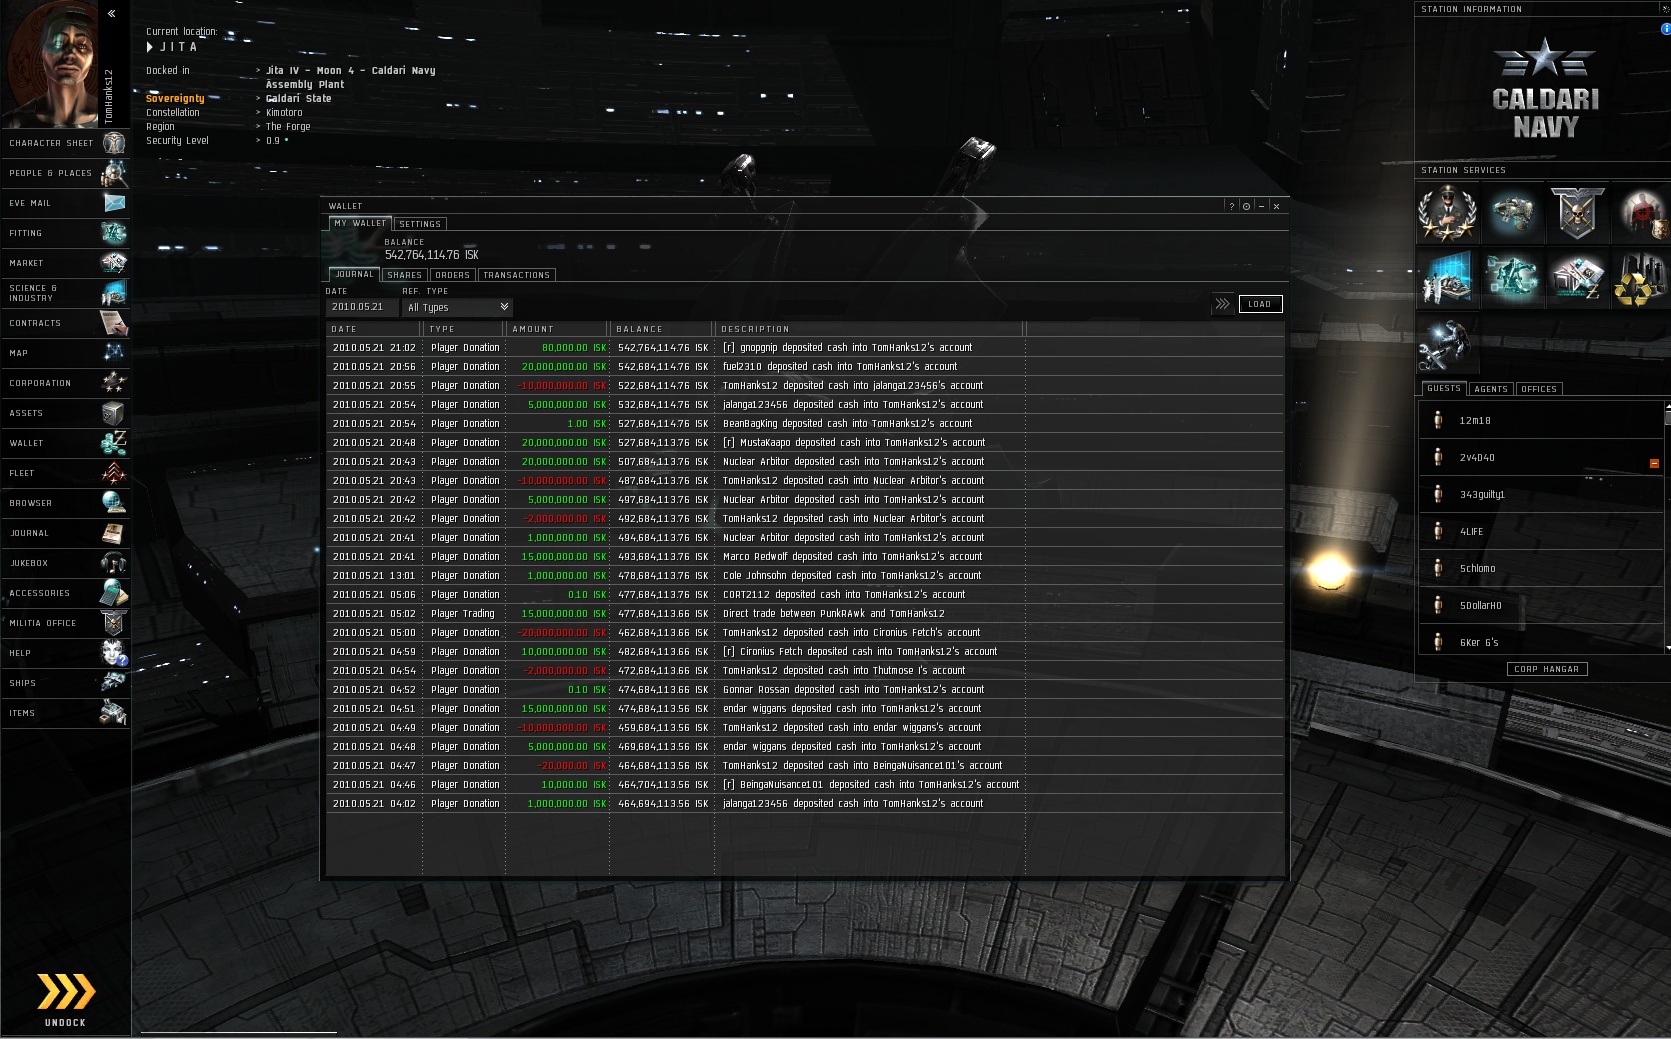Open Help from the sidebar
Viewport: 1671px width, 1039px height.
65,653
